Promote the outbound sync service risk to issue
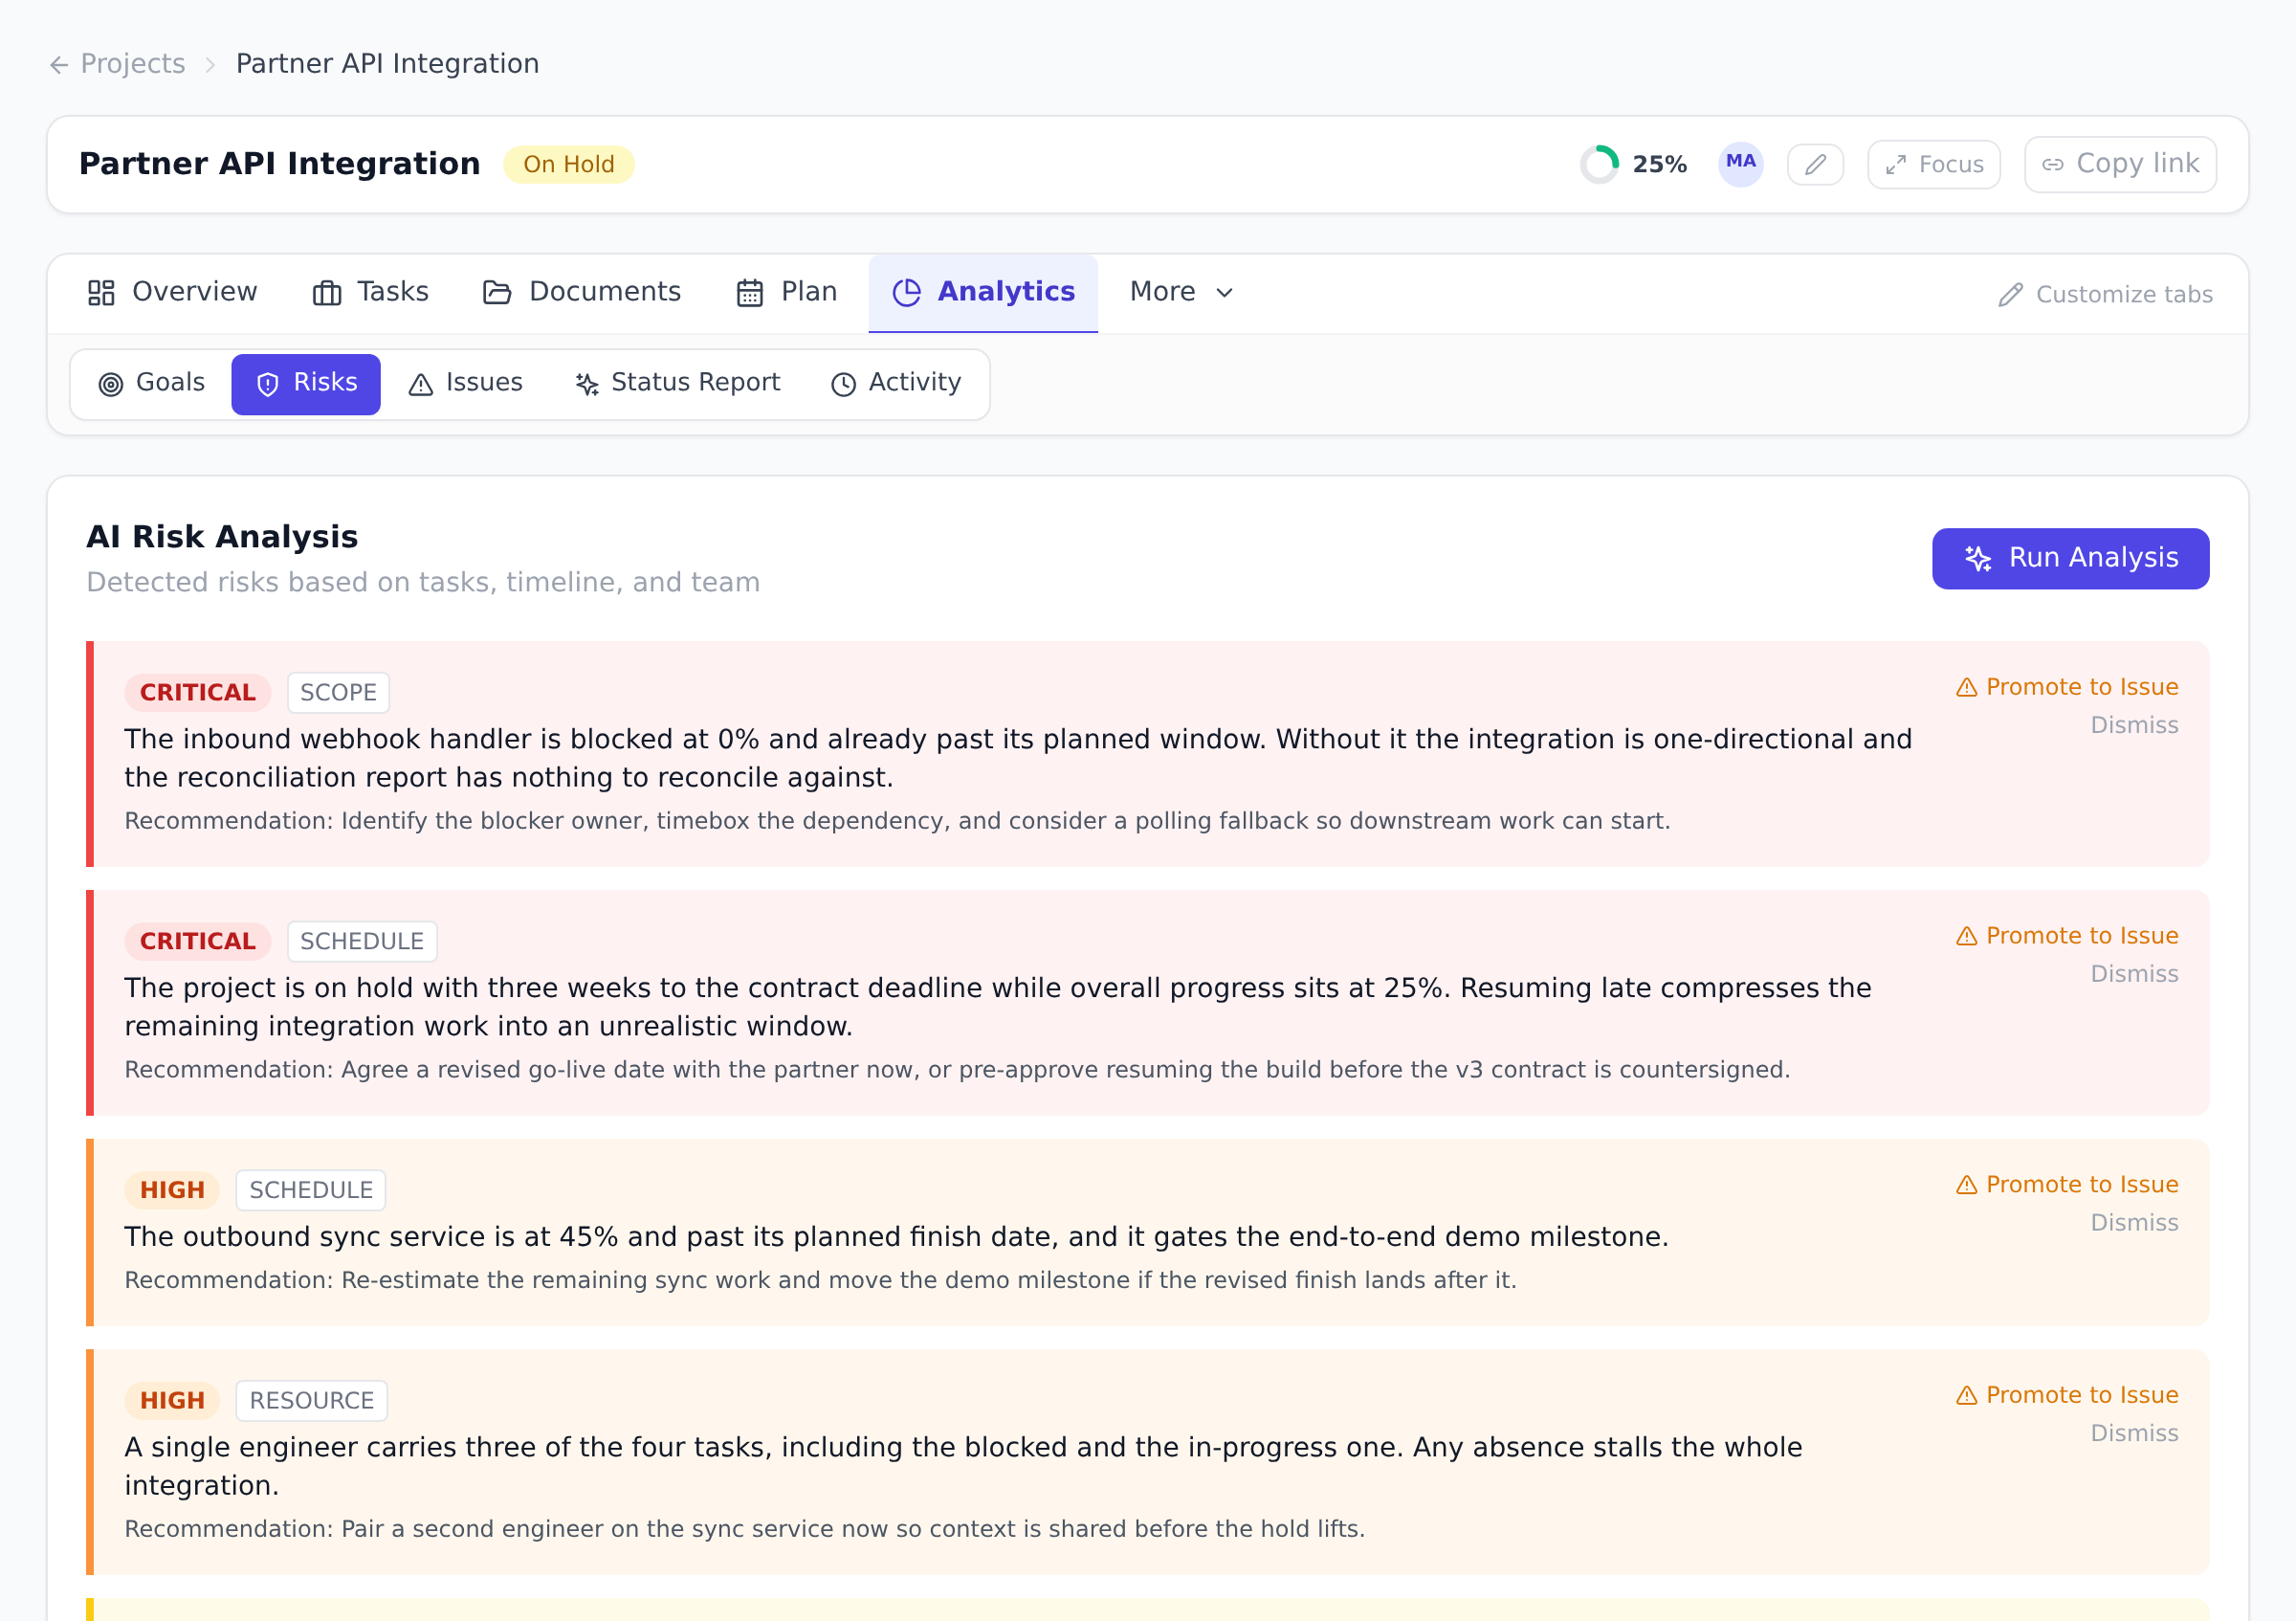 (x=2066, y=1186)
